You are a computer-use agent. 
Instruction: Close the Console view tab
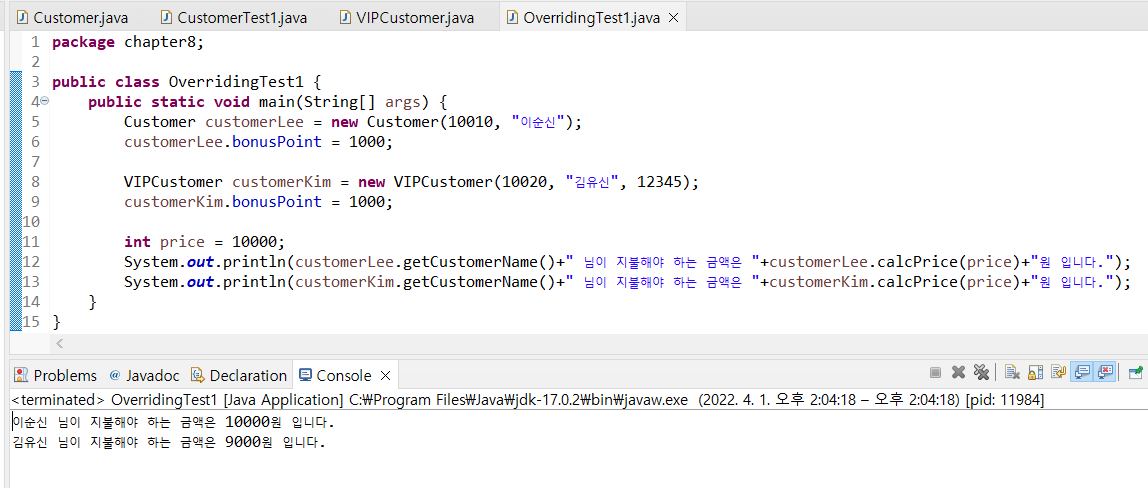384,376
